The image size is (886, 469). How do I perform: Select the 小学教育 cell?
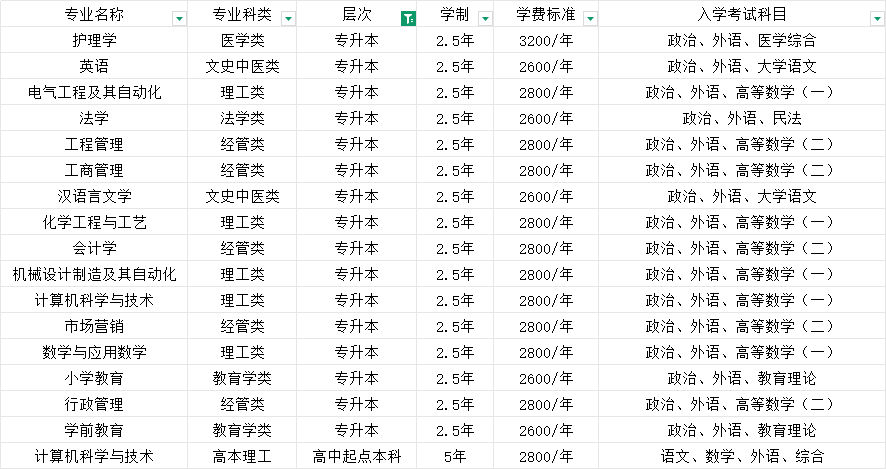pos(94,378)
